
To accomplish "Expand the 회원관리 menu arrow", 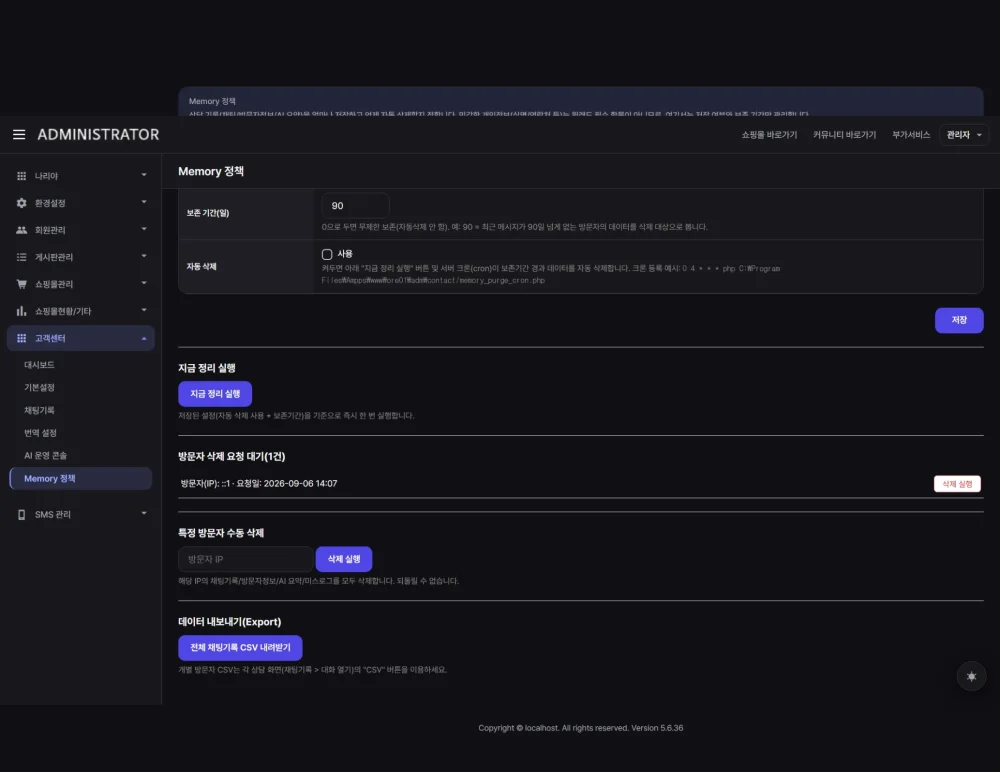I will (144, 229).
